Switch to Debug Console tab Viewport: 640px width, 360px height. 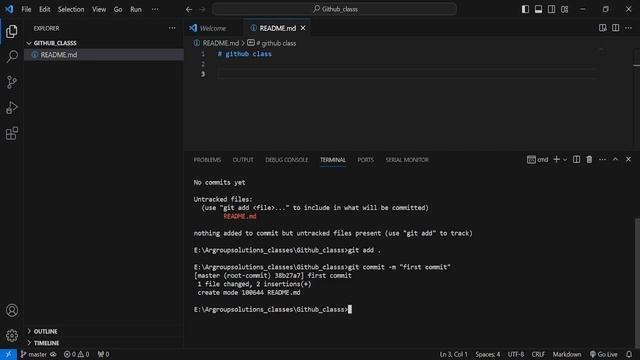tap(287, 160)
